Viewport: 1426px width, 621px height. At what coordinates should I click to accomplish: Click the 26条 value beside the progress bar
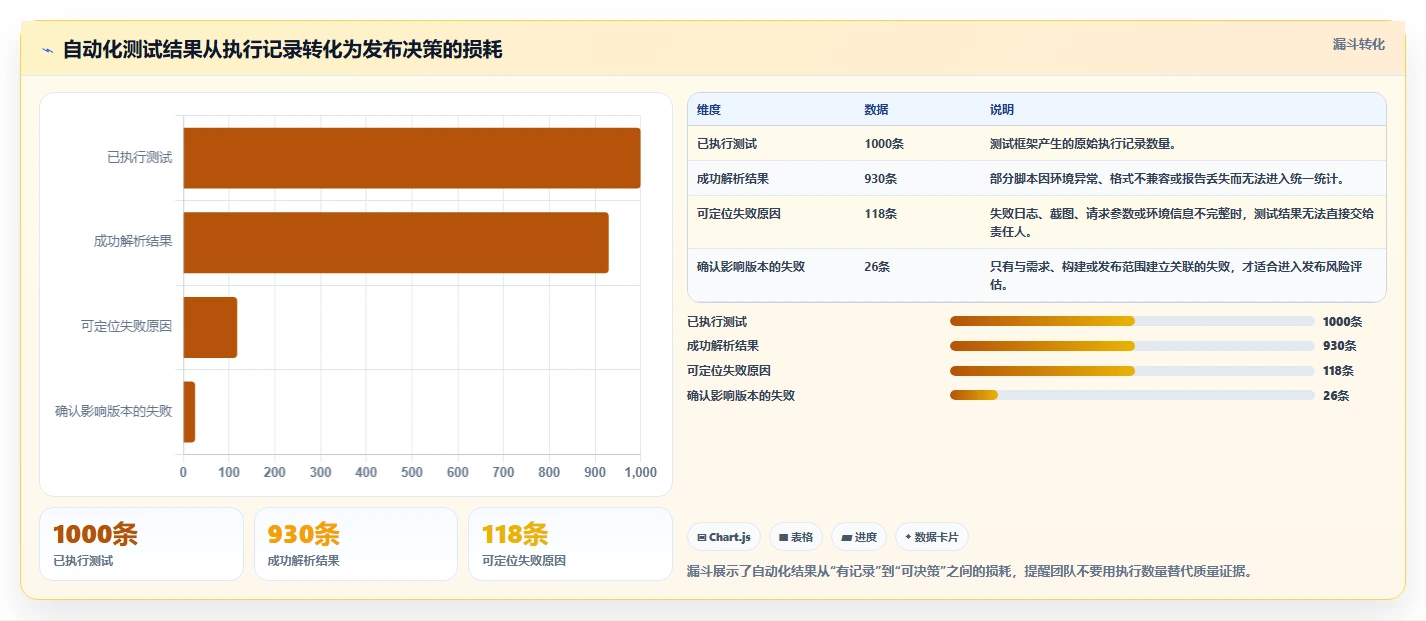click(1336, 395)
